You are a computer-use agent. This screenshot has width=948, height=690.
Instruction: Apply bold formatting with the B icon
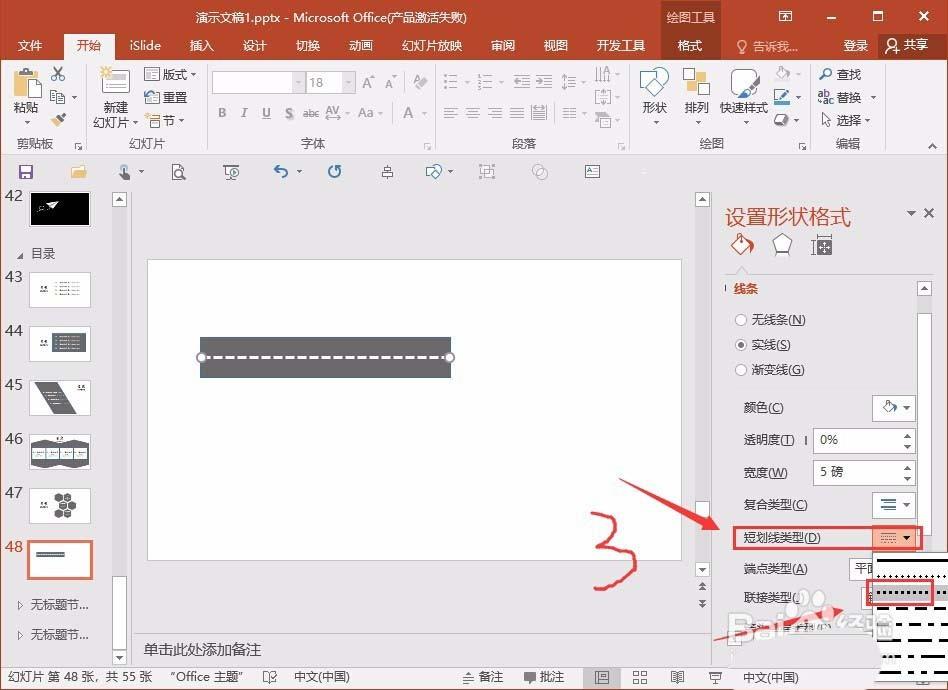(x=222, y=113)
